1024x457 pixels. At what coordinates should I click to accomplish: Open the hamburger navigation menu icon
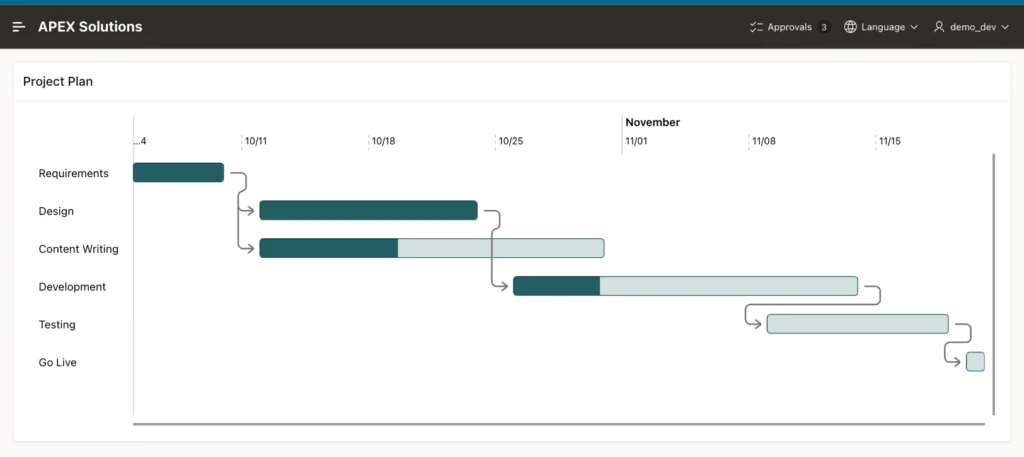point(19,27)
